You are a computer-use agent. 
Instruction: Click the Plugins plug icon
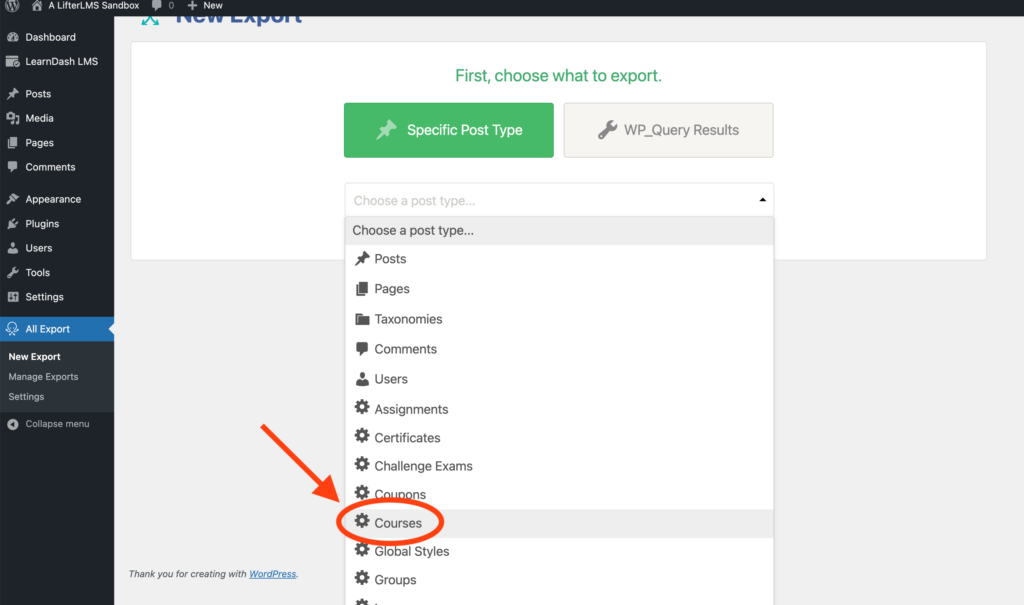pos(12,223)
